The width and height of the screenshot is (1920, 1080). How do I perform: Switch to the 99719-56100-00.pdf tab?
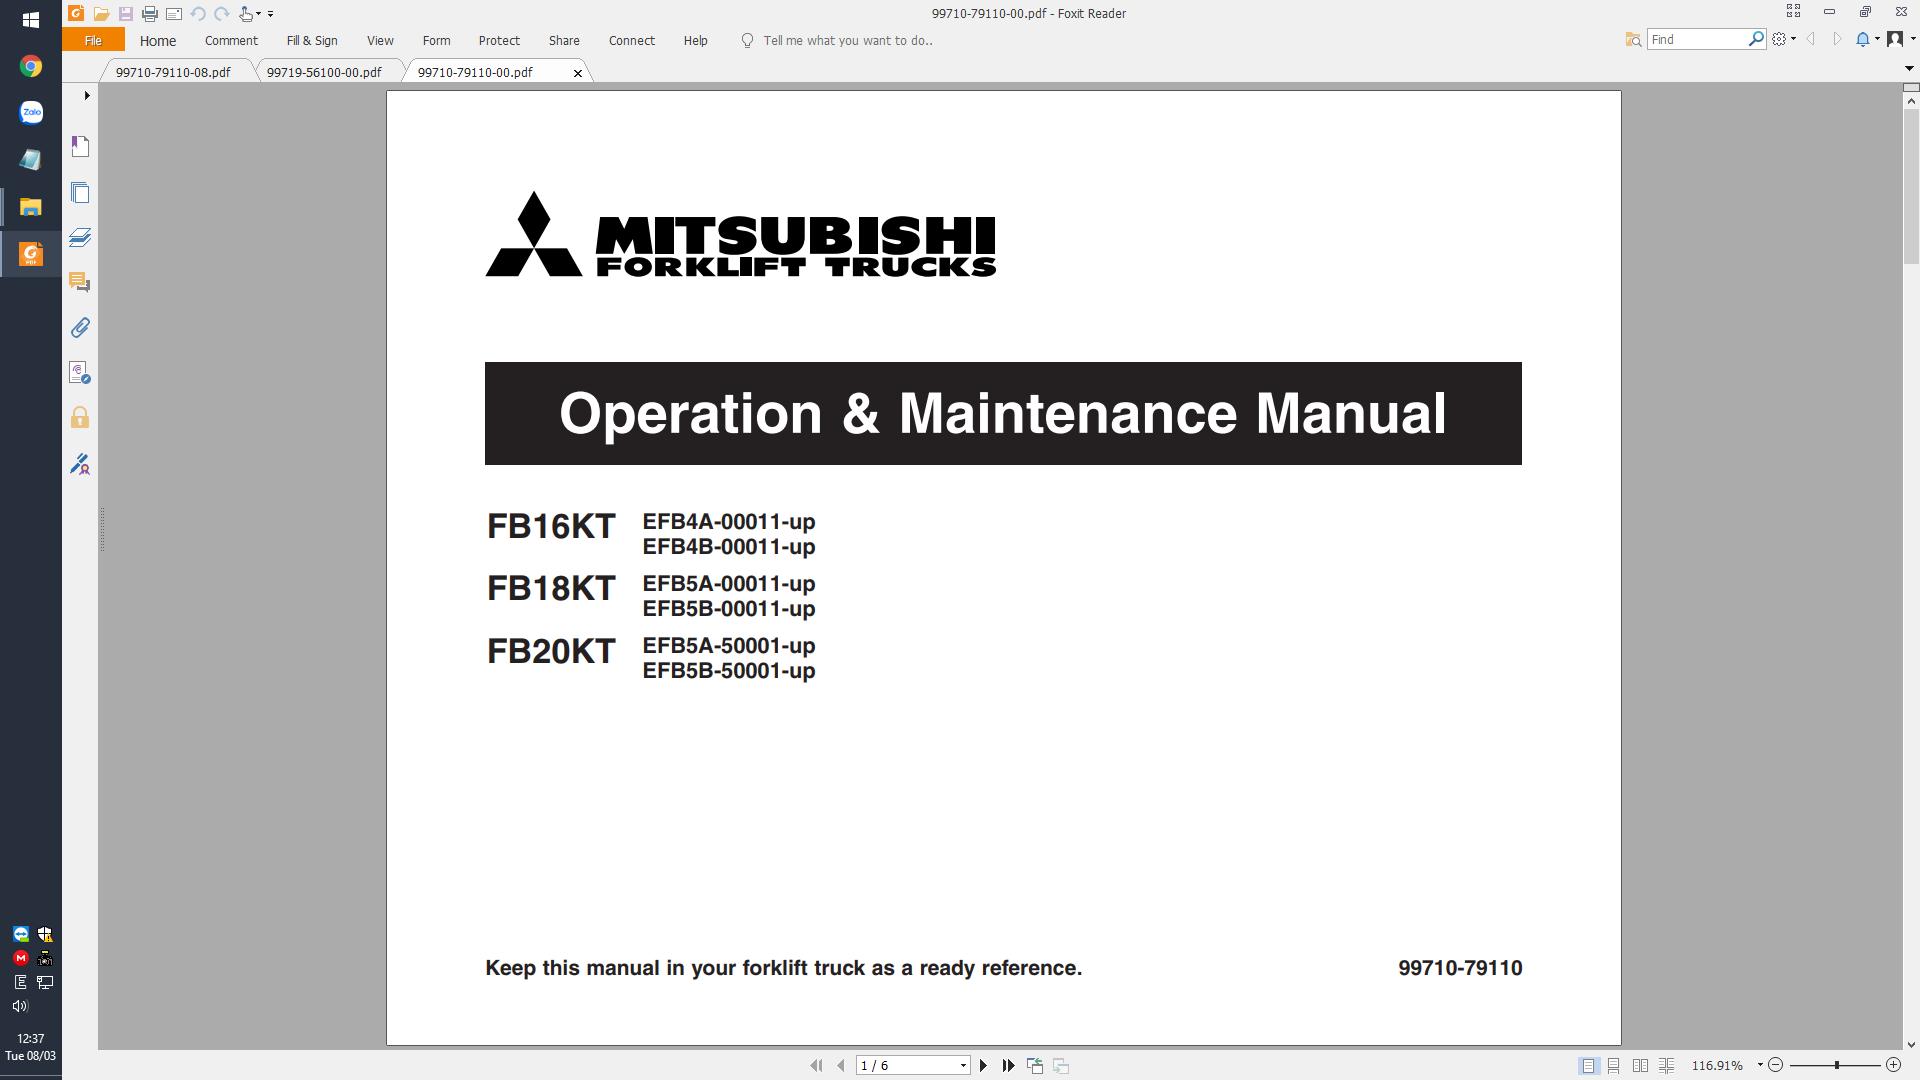(x=324, y=73)
